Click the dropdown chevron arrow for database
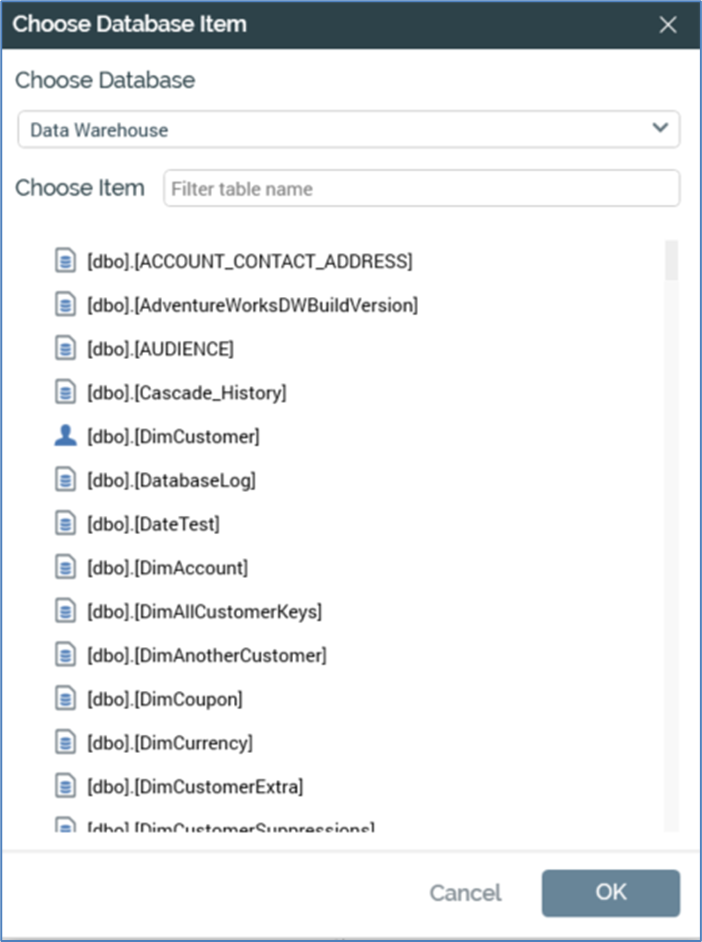This screenshot has width=702, height=942. [659, 128]
